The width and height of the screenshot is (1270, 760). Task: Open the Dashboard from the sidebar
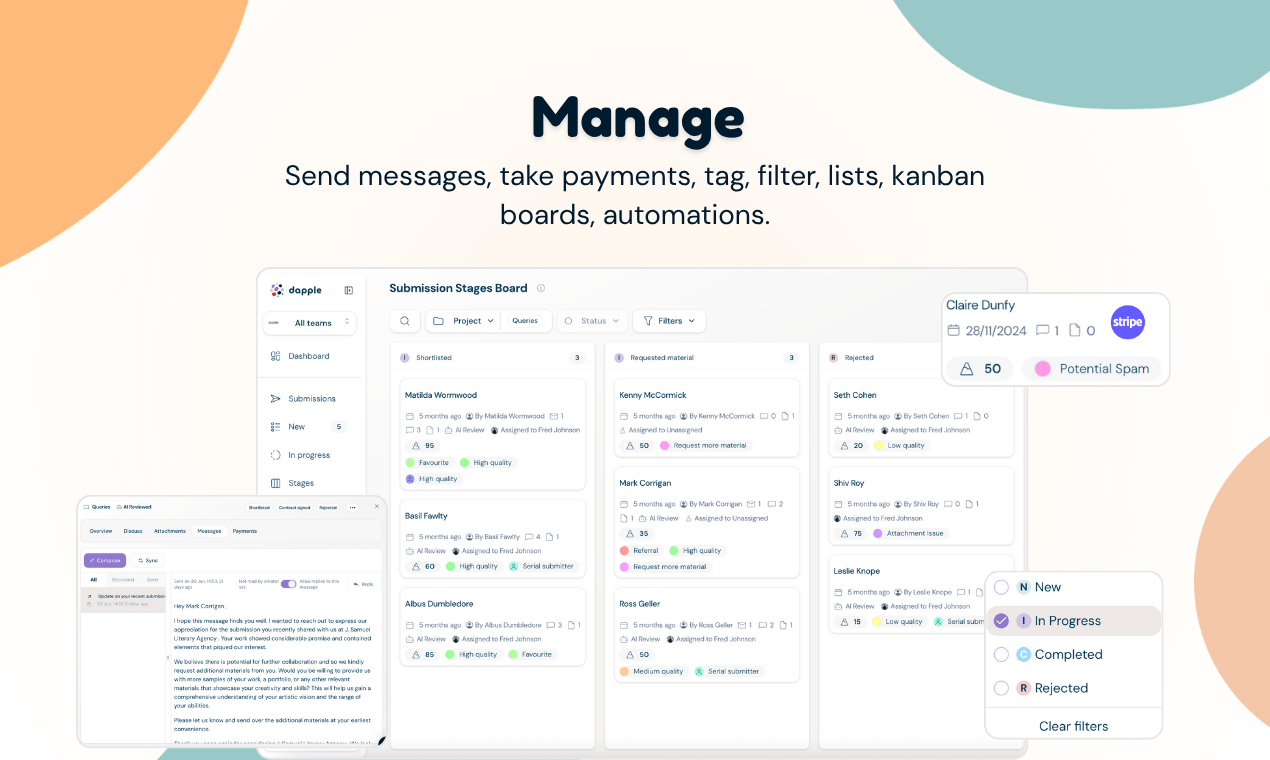click(x=299, y=356)
